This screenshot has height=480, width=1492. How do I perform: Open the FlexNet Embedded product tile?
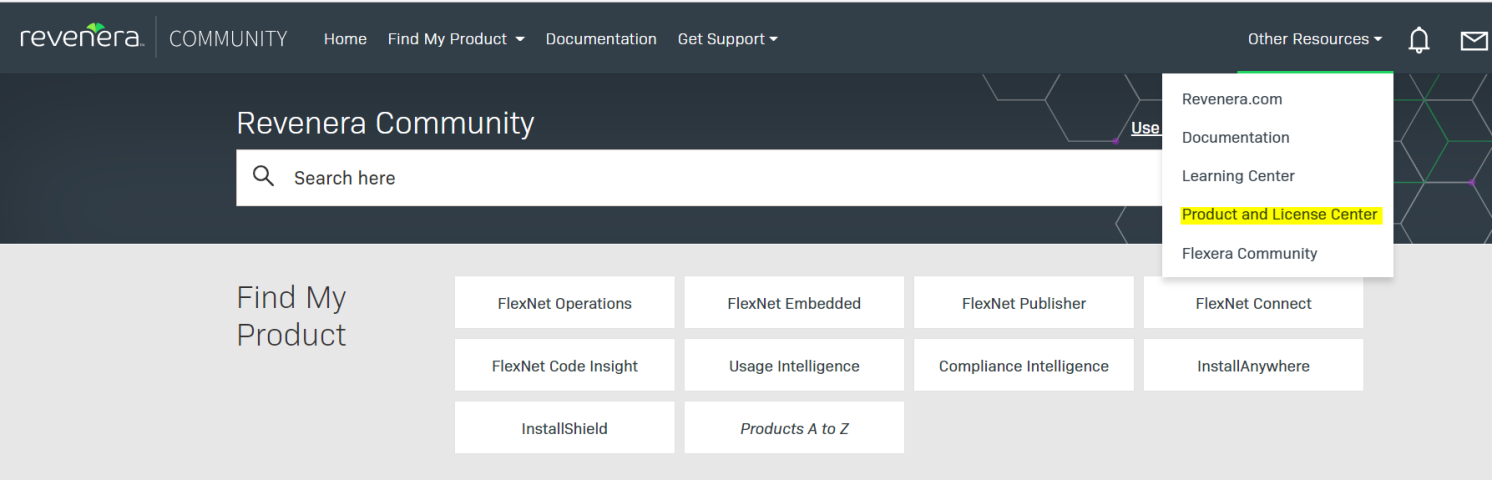pos(794,303)
